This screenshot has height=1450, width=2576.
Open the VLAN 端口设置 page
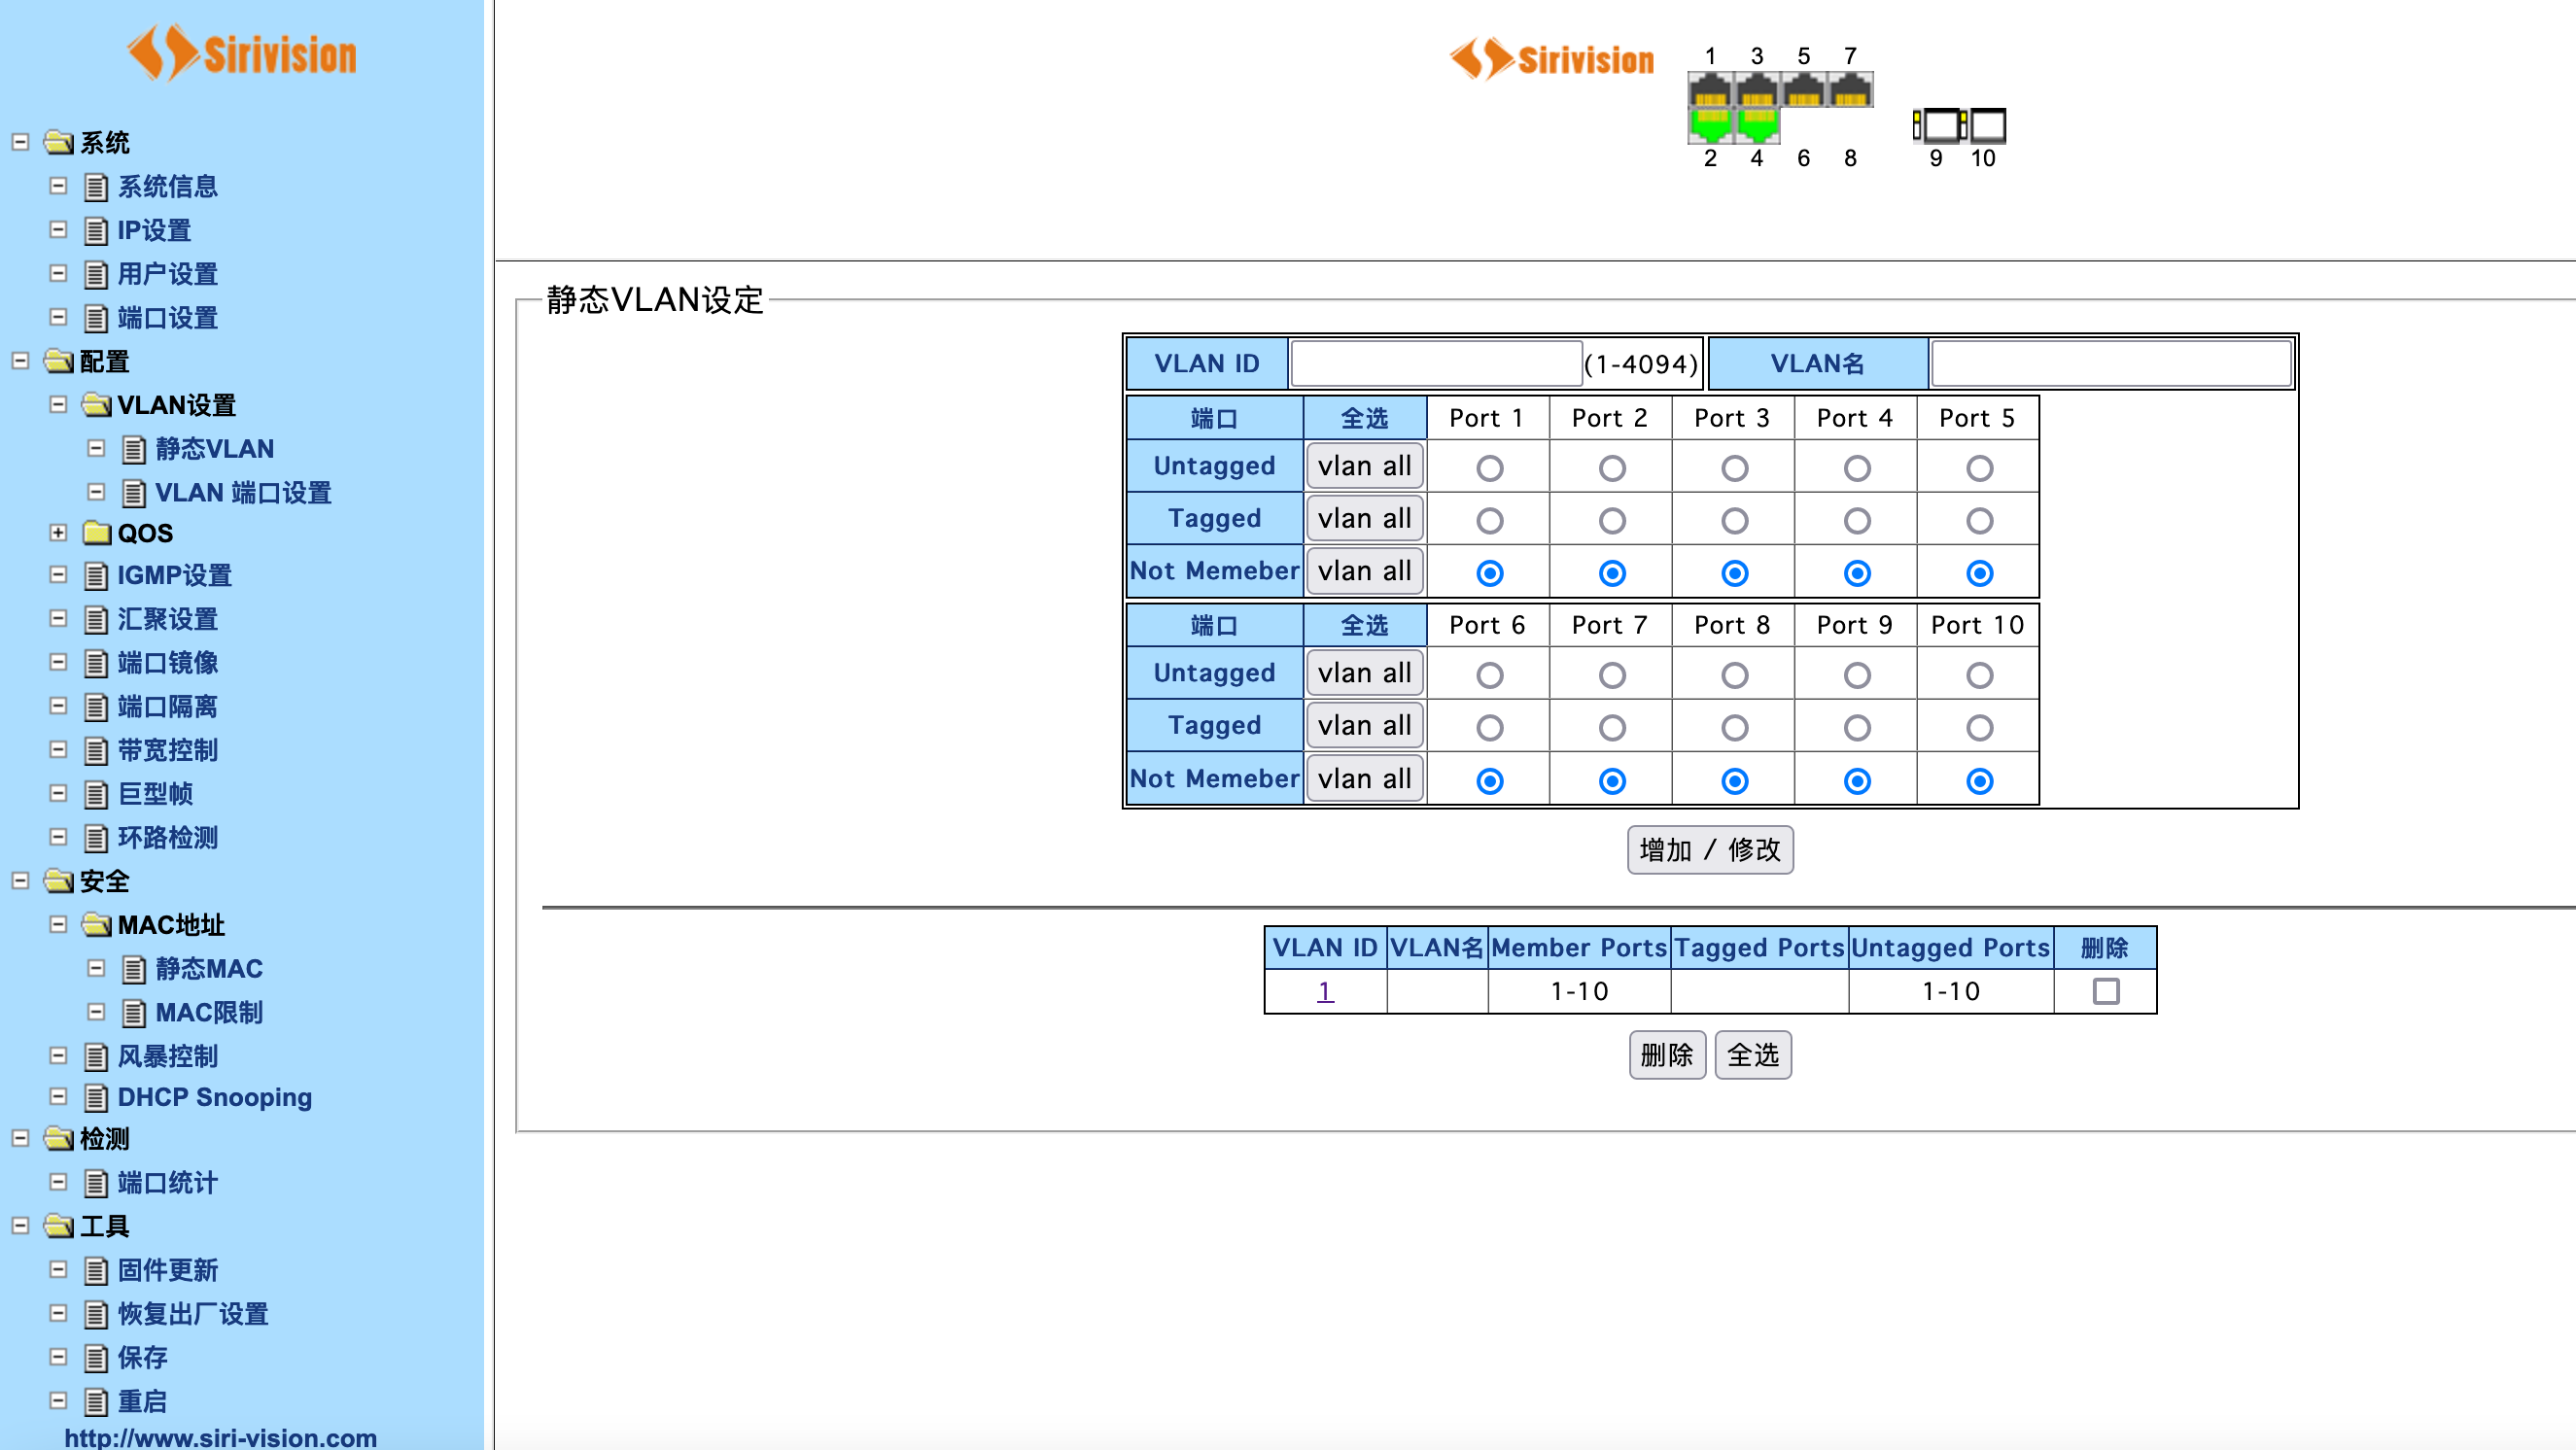(243, 493)
